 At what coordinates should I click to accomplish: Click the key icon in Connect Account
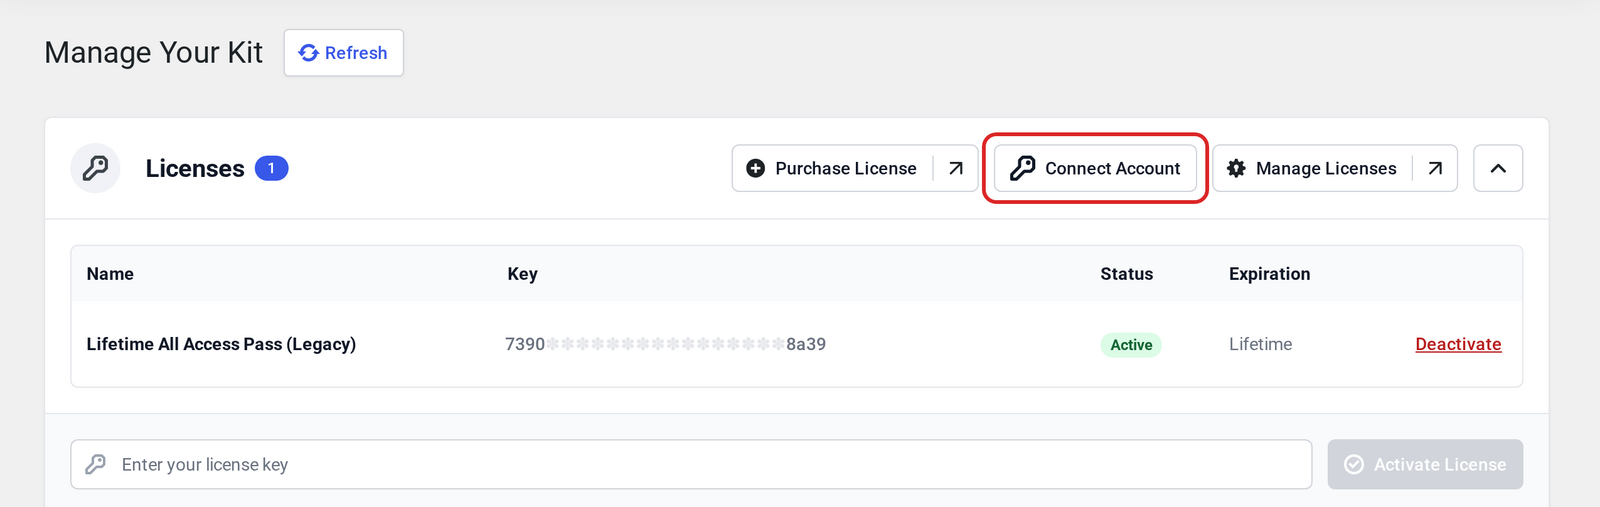[1022, 168]
